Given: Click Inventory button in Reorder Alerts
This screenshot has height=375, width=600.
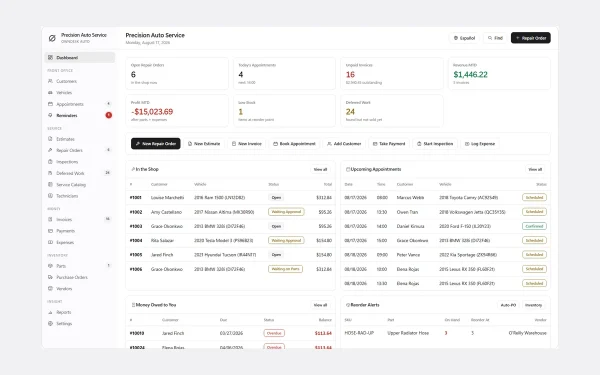Looking at the screenshot, I should pyautogui.click(x=533, y=305).
